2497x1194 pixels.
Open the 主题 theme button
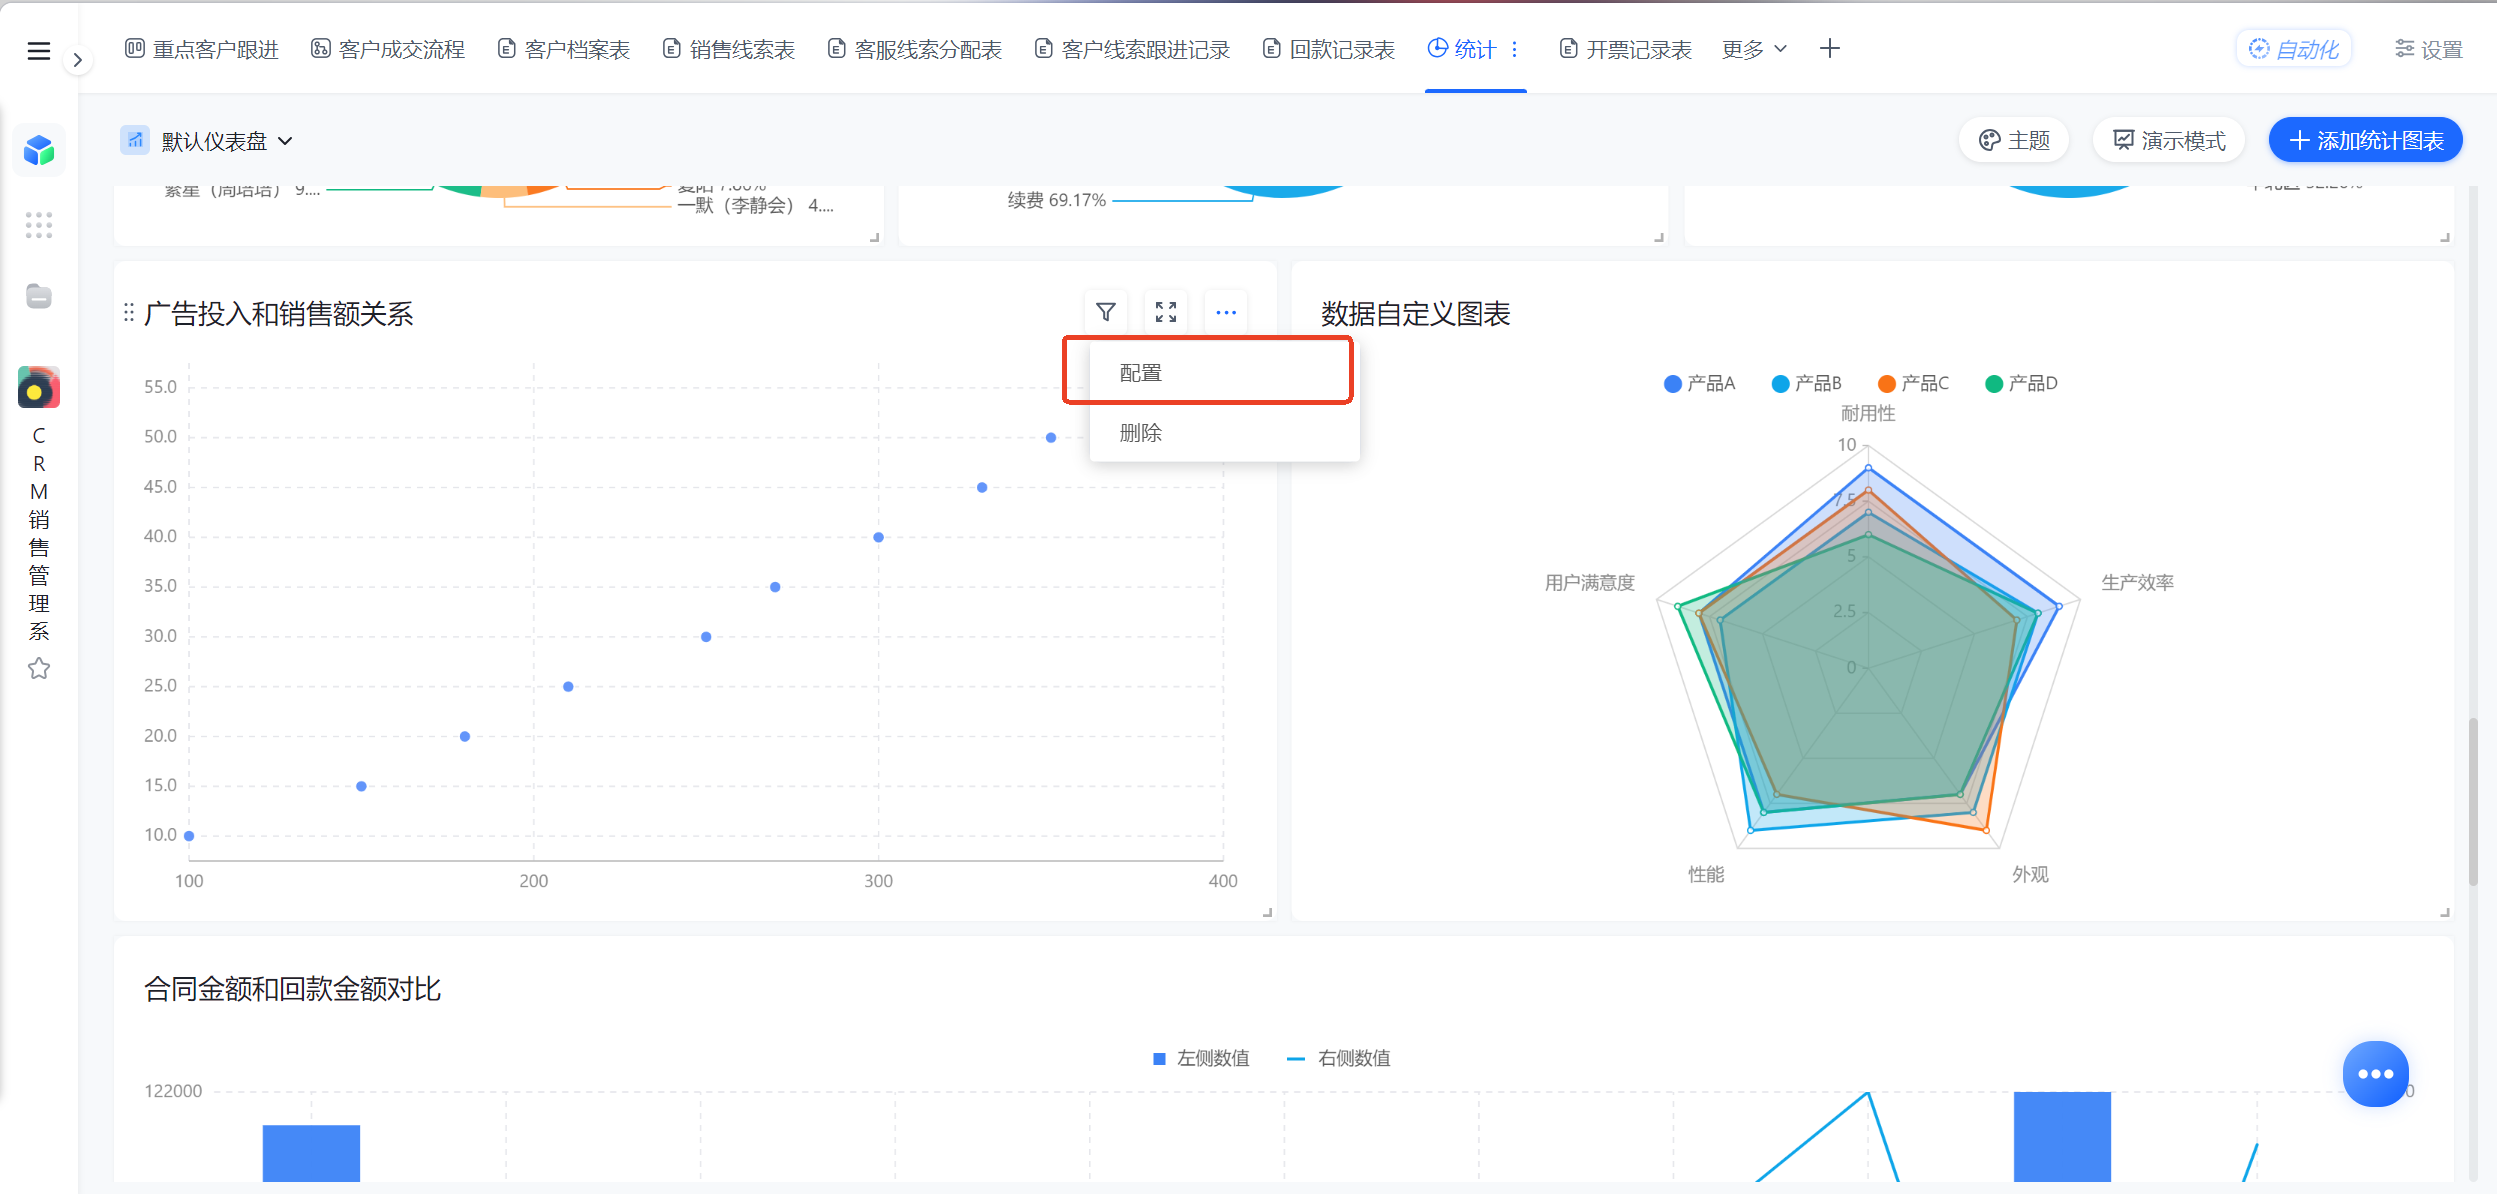pyautogui.click(x=2015, y=140)
